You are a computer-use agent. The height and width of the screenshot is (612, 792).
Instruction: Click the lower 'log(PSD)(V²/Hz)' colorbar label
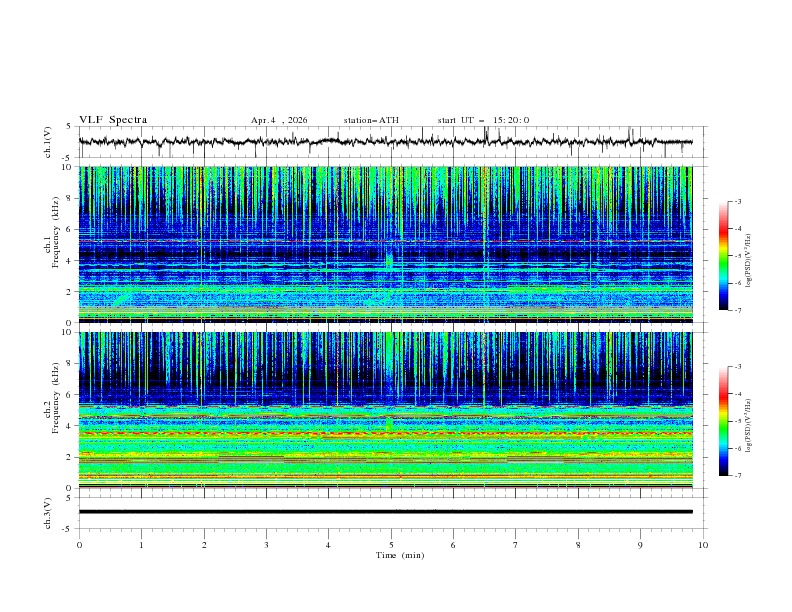click(x=749, y=426)
